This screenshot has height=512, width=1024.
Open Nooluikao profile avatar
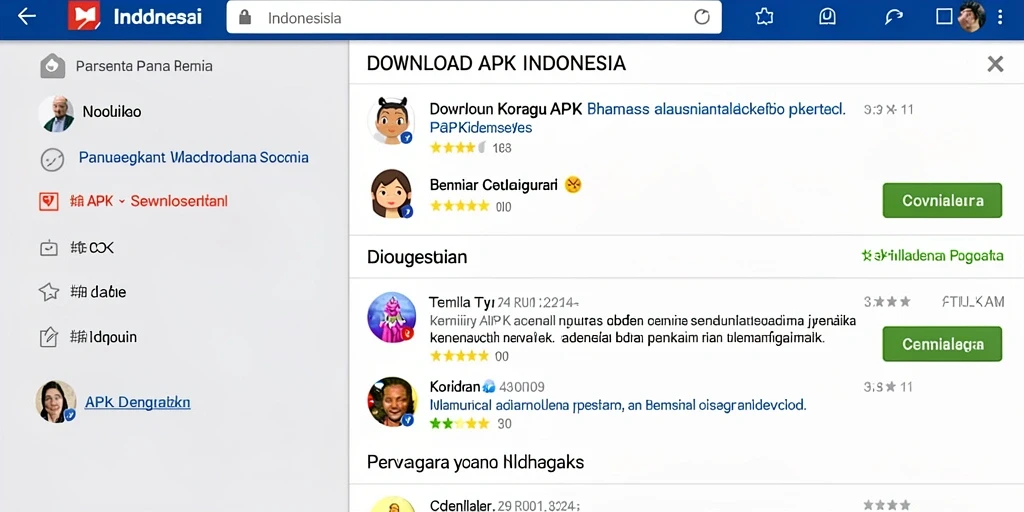click(x=56, y=113)
